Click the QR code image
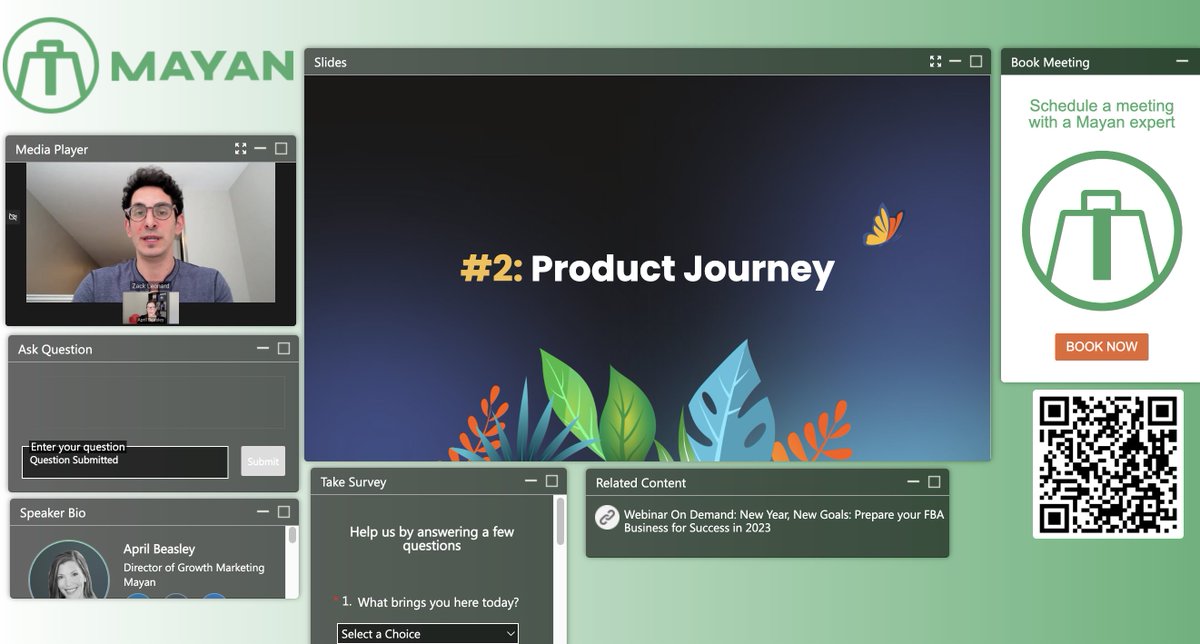The height and width of the screenshot is (644, 1200). 1107,464
